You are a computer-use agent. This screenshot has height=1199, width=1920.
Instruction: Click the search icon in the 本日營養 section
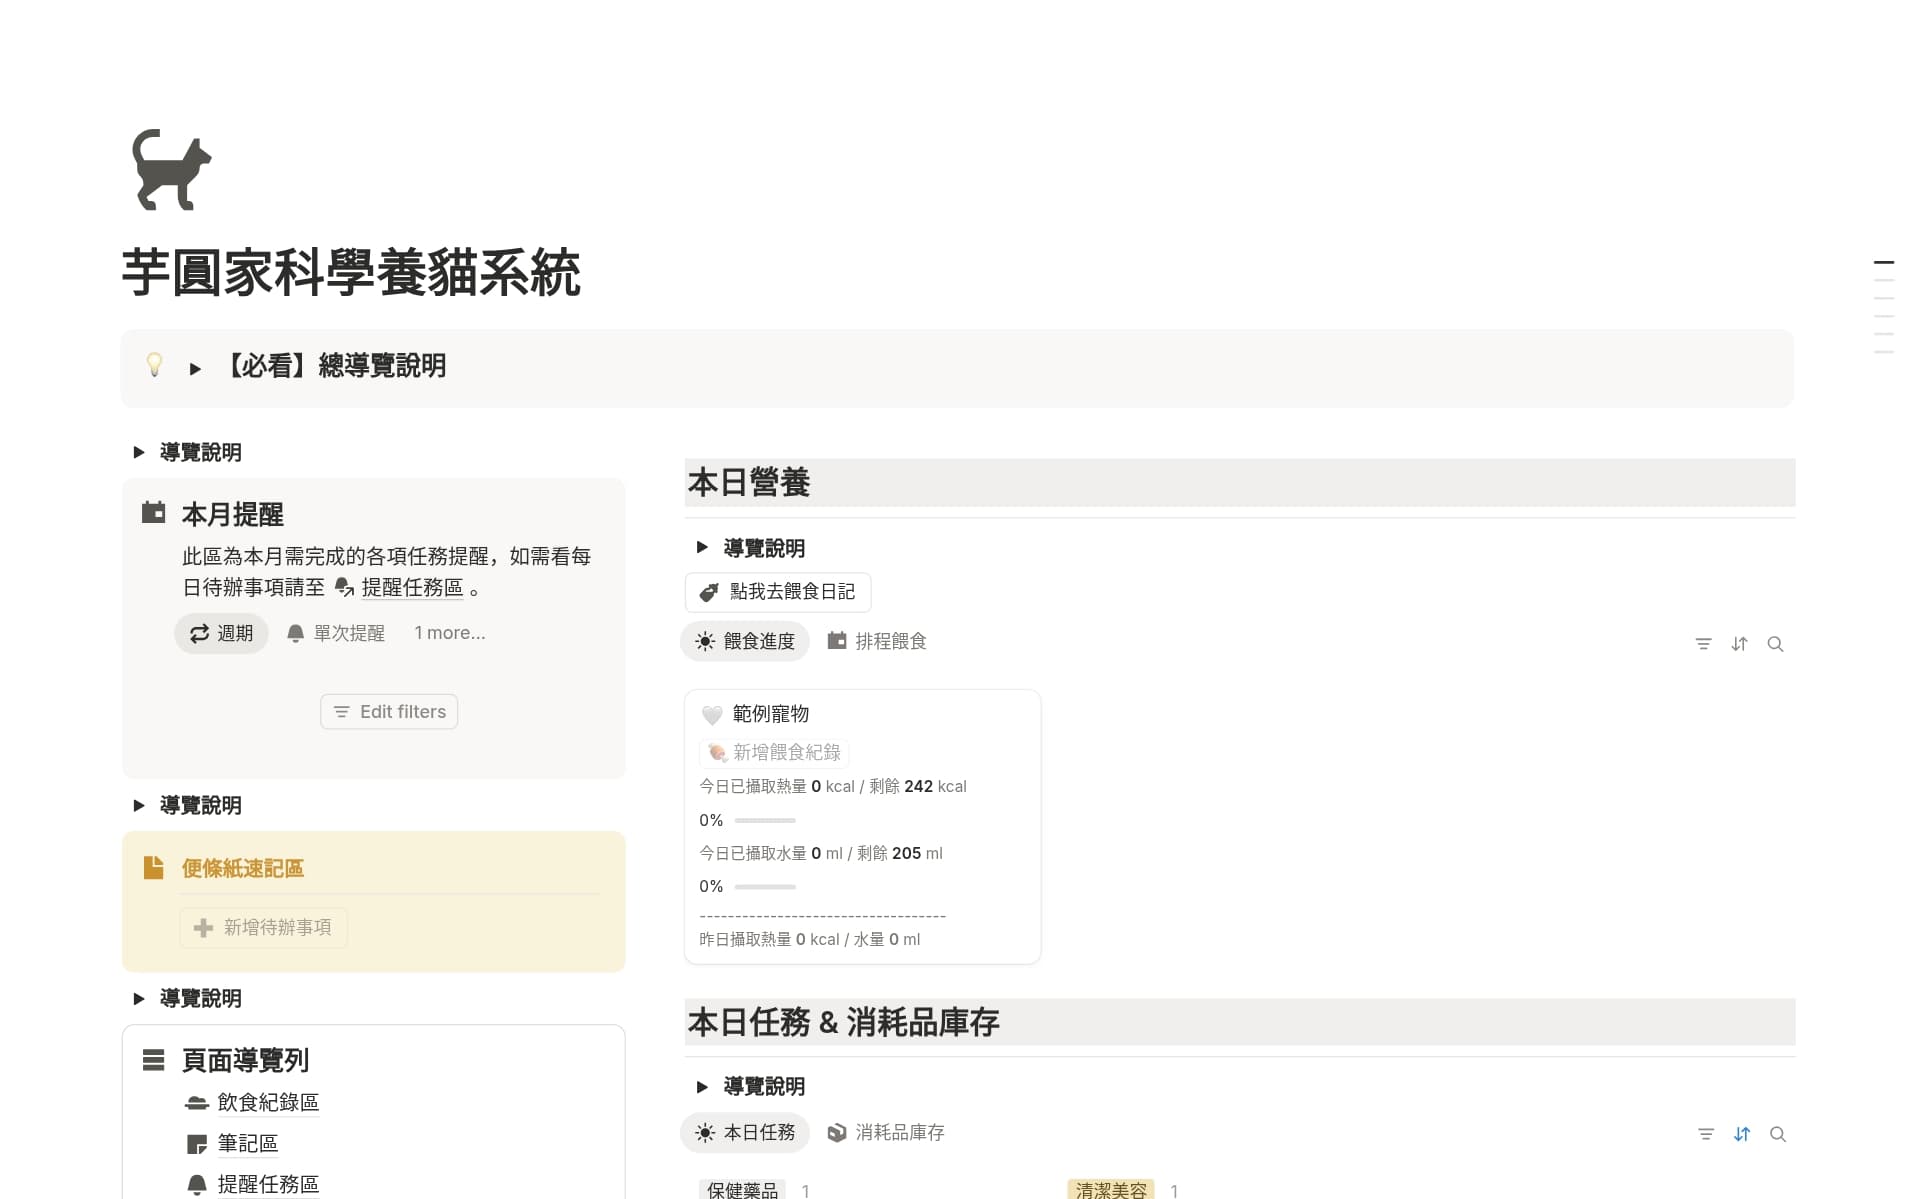tap(1776, 644)
